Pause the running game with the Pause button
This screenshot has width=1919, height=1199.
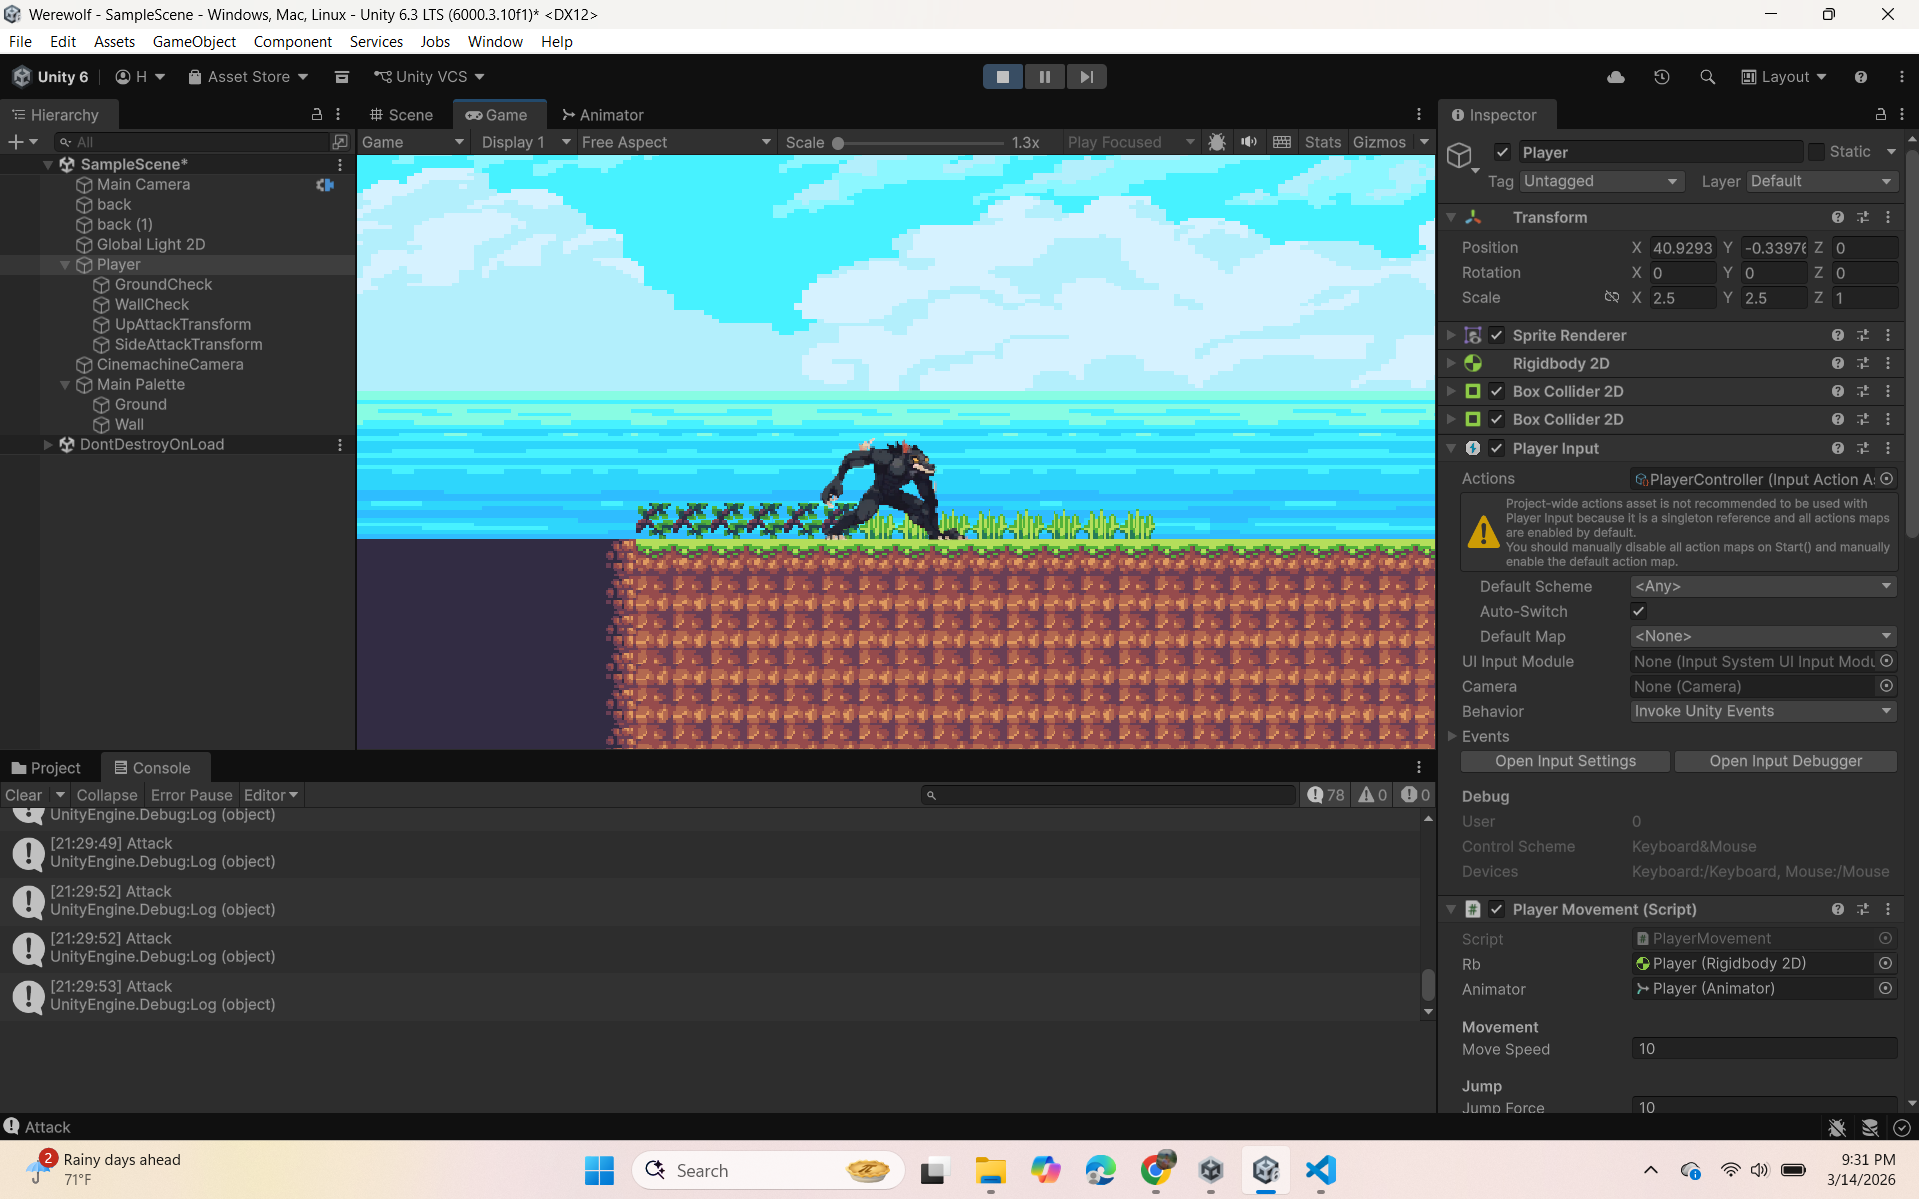(1044, 77)
